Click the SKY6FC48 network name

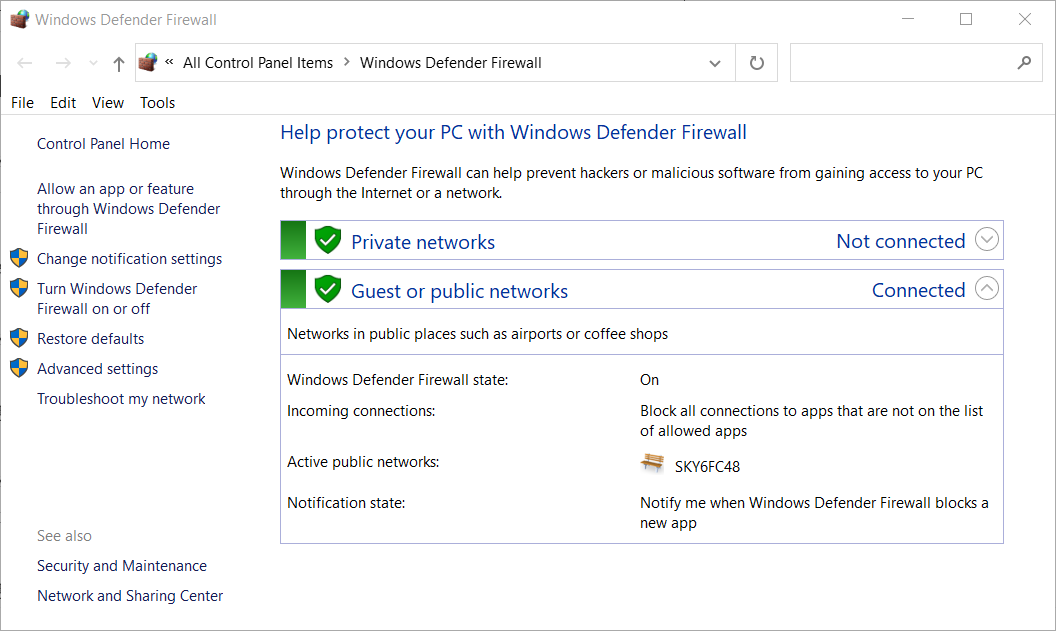pyautogui.click(x=707, y=467)
